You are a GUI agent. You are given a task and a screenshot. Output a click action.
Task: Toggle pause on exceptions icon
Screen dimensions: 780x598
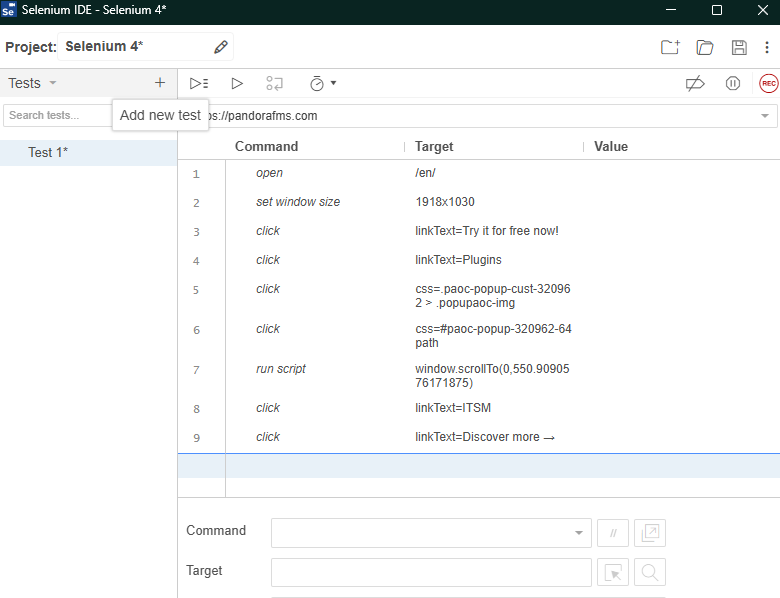coord(733,83)
